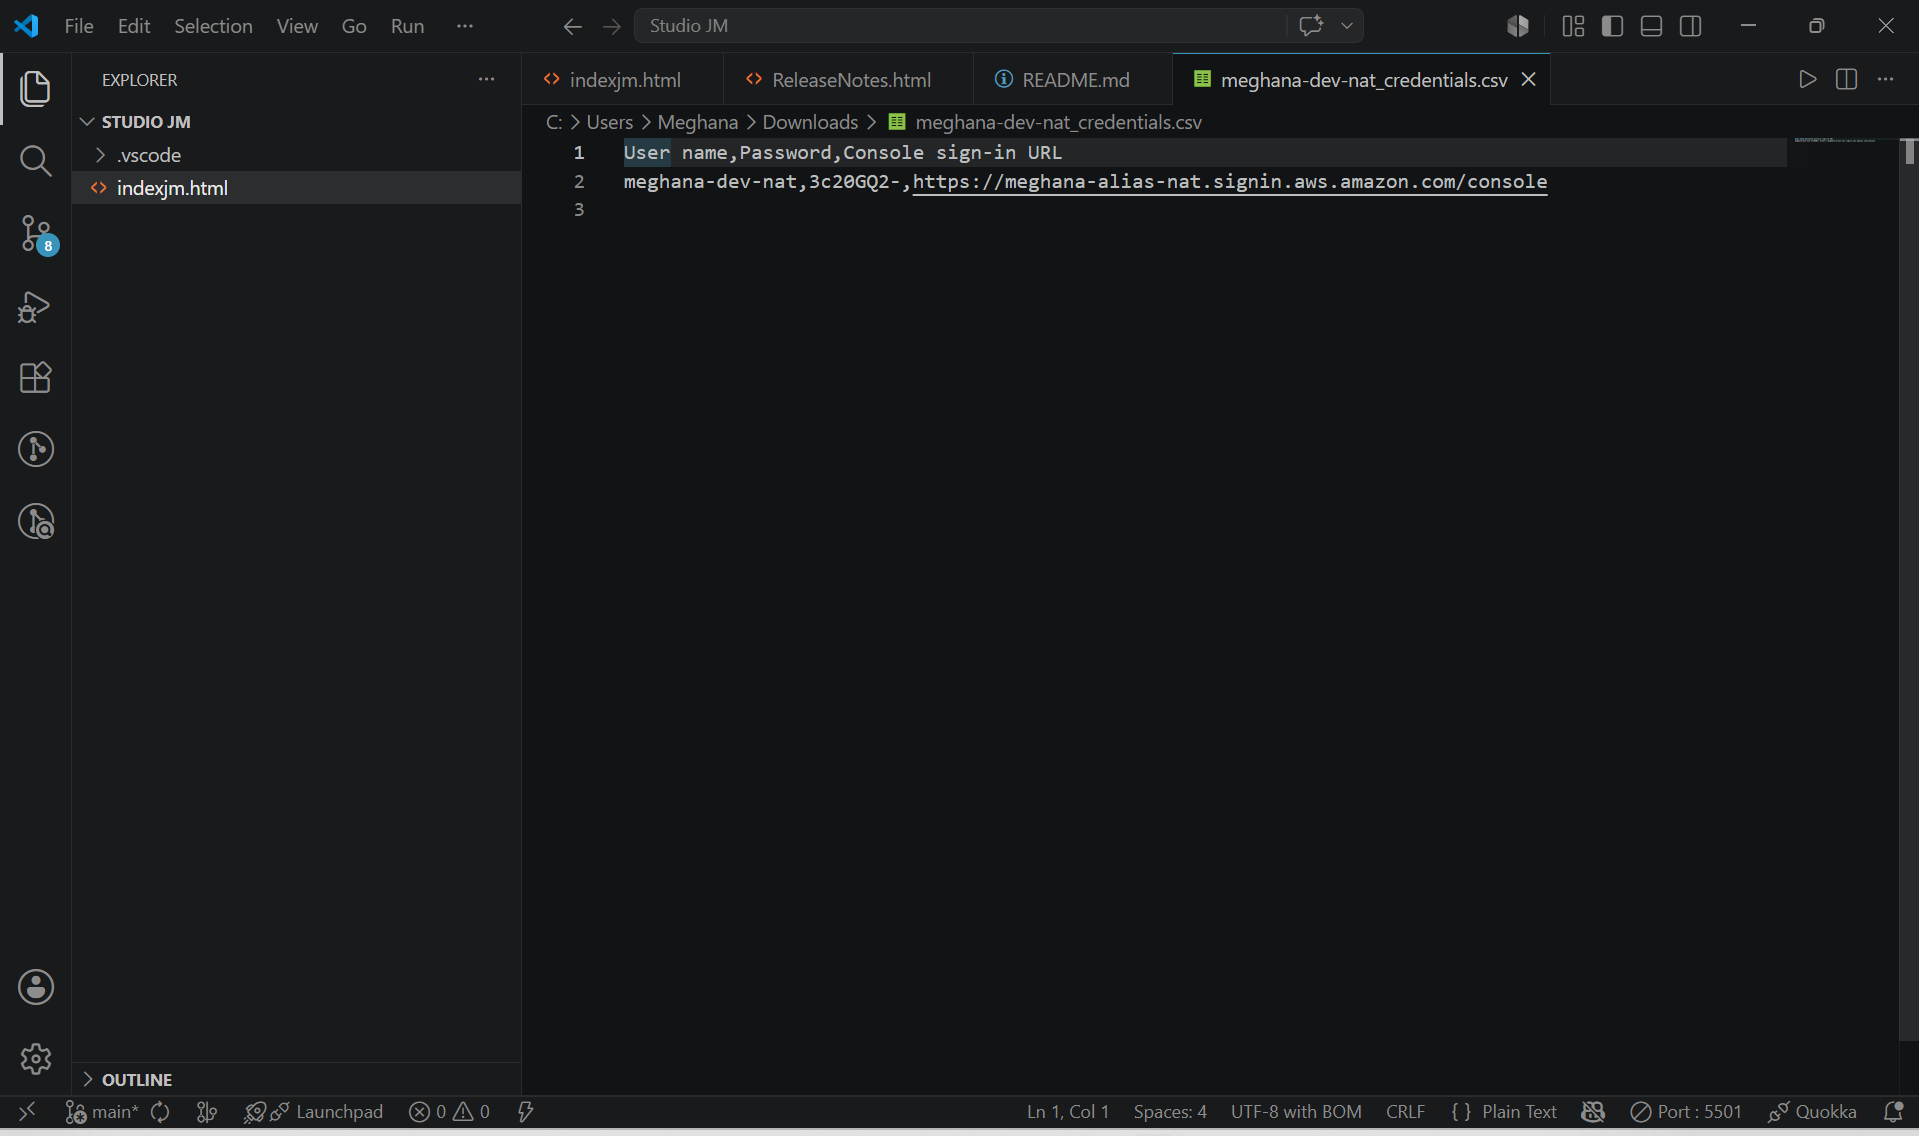
Task: Open notifications bell in status bar
Action: (1893, 1111)
